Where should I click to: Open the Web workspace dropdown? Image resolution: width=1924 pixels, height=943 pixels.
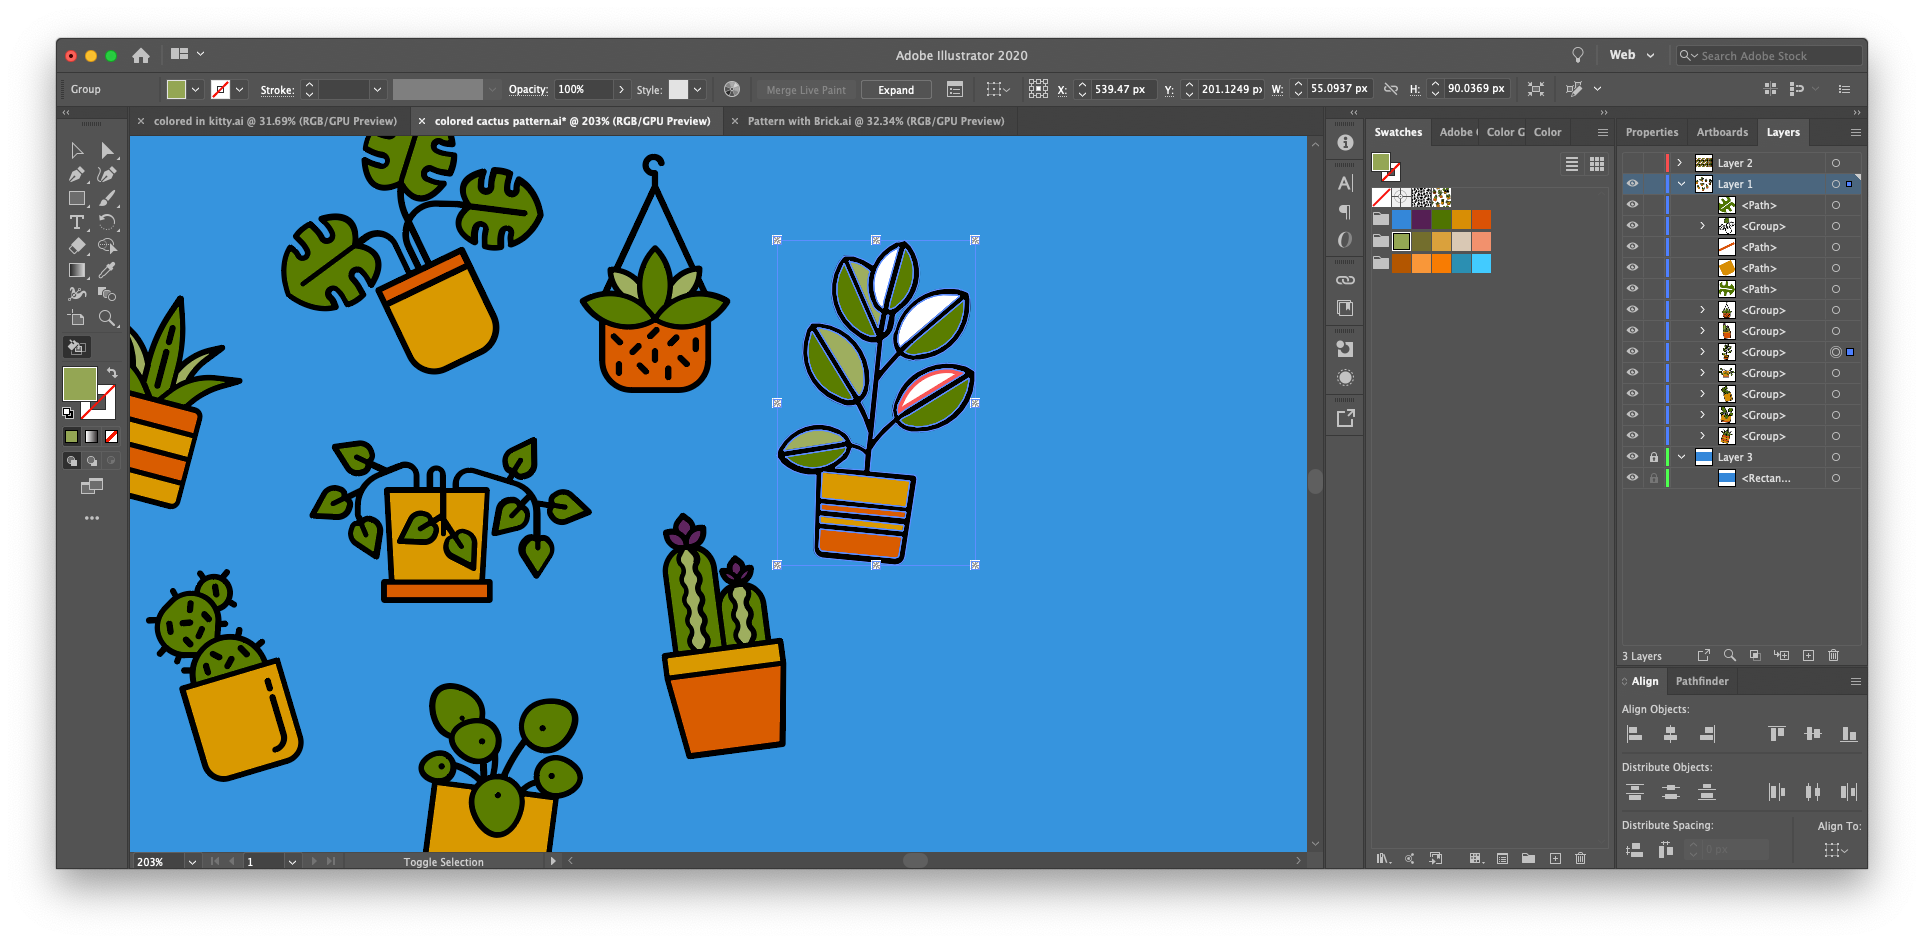pyautogui.click(x=1632, y=55)
